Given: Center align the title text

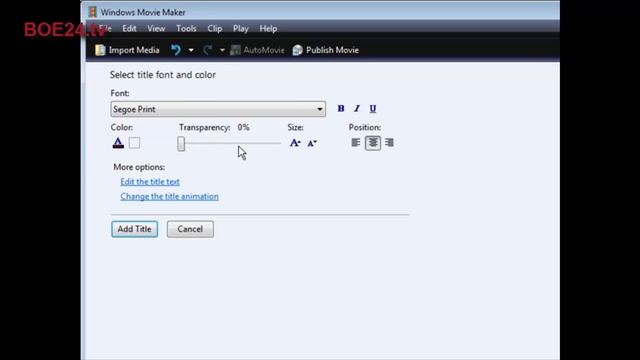Looking at the screenshot, I should pos(373,143).
